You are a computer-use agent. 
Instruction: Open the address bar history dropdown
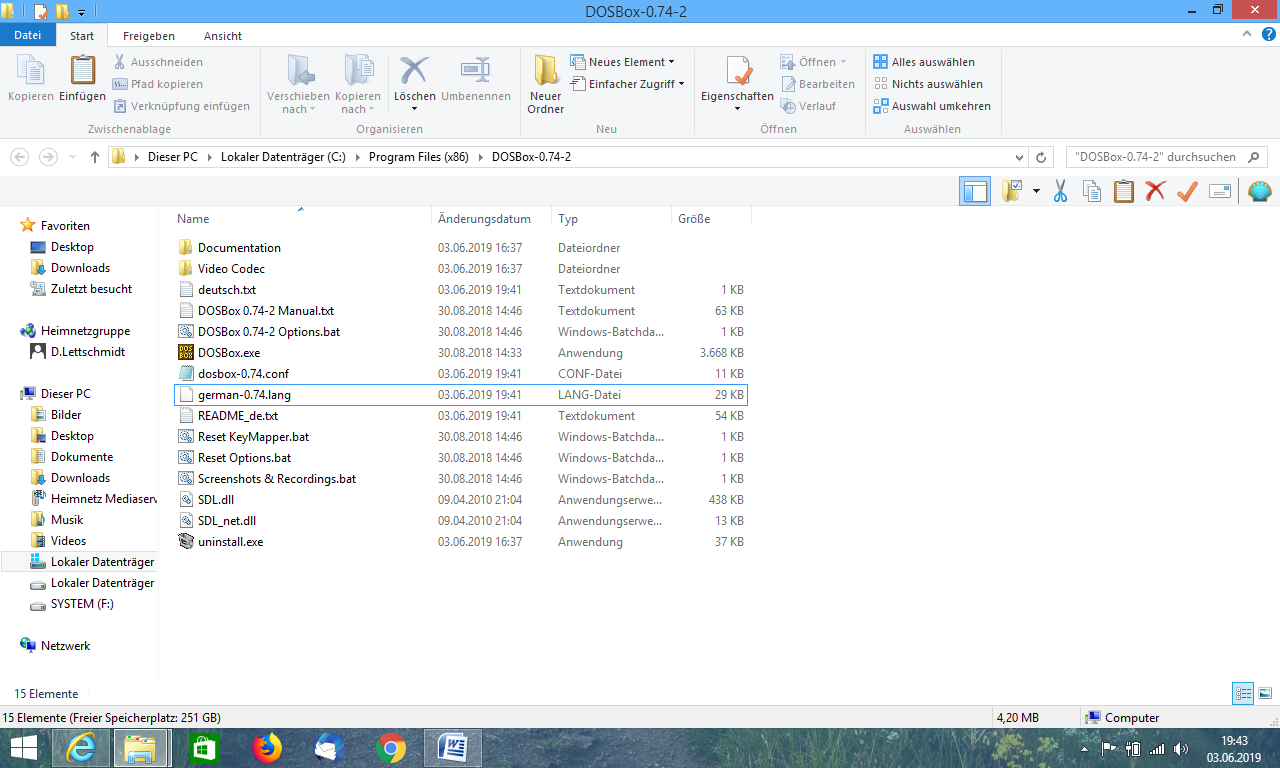click(x=1019, y=157)
